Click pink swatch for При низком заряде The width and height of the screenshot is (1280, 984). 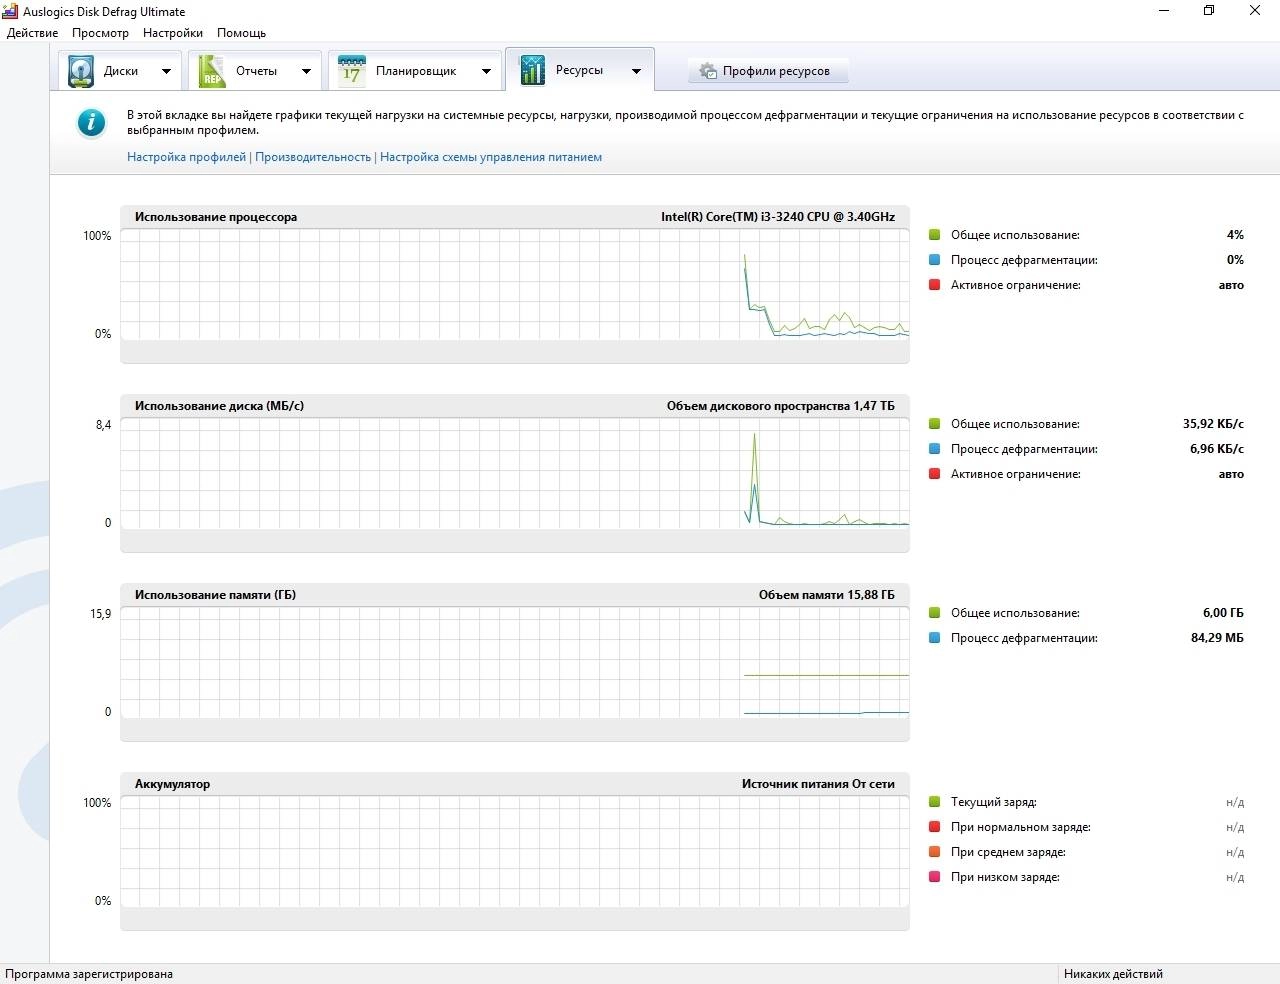[935, 877]
